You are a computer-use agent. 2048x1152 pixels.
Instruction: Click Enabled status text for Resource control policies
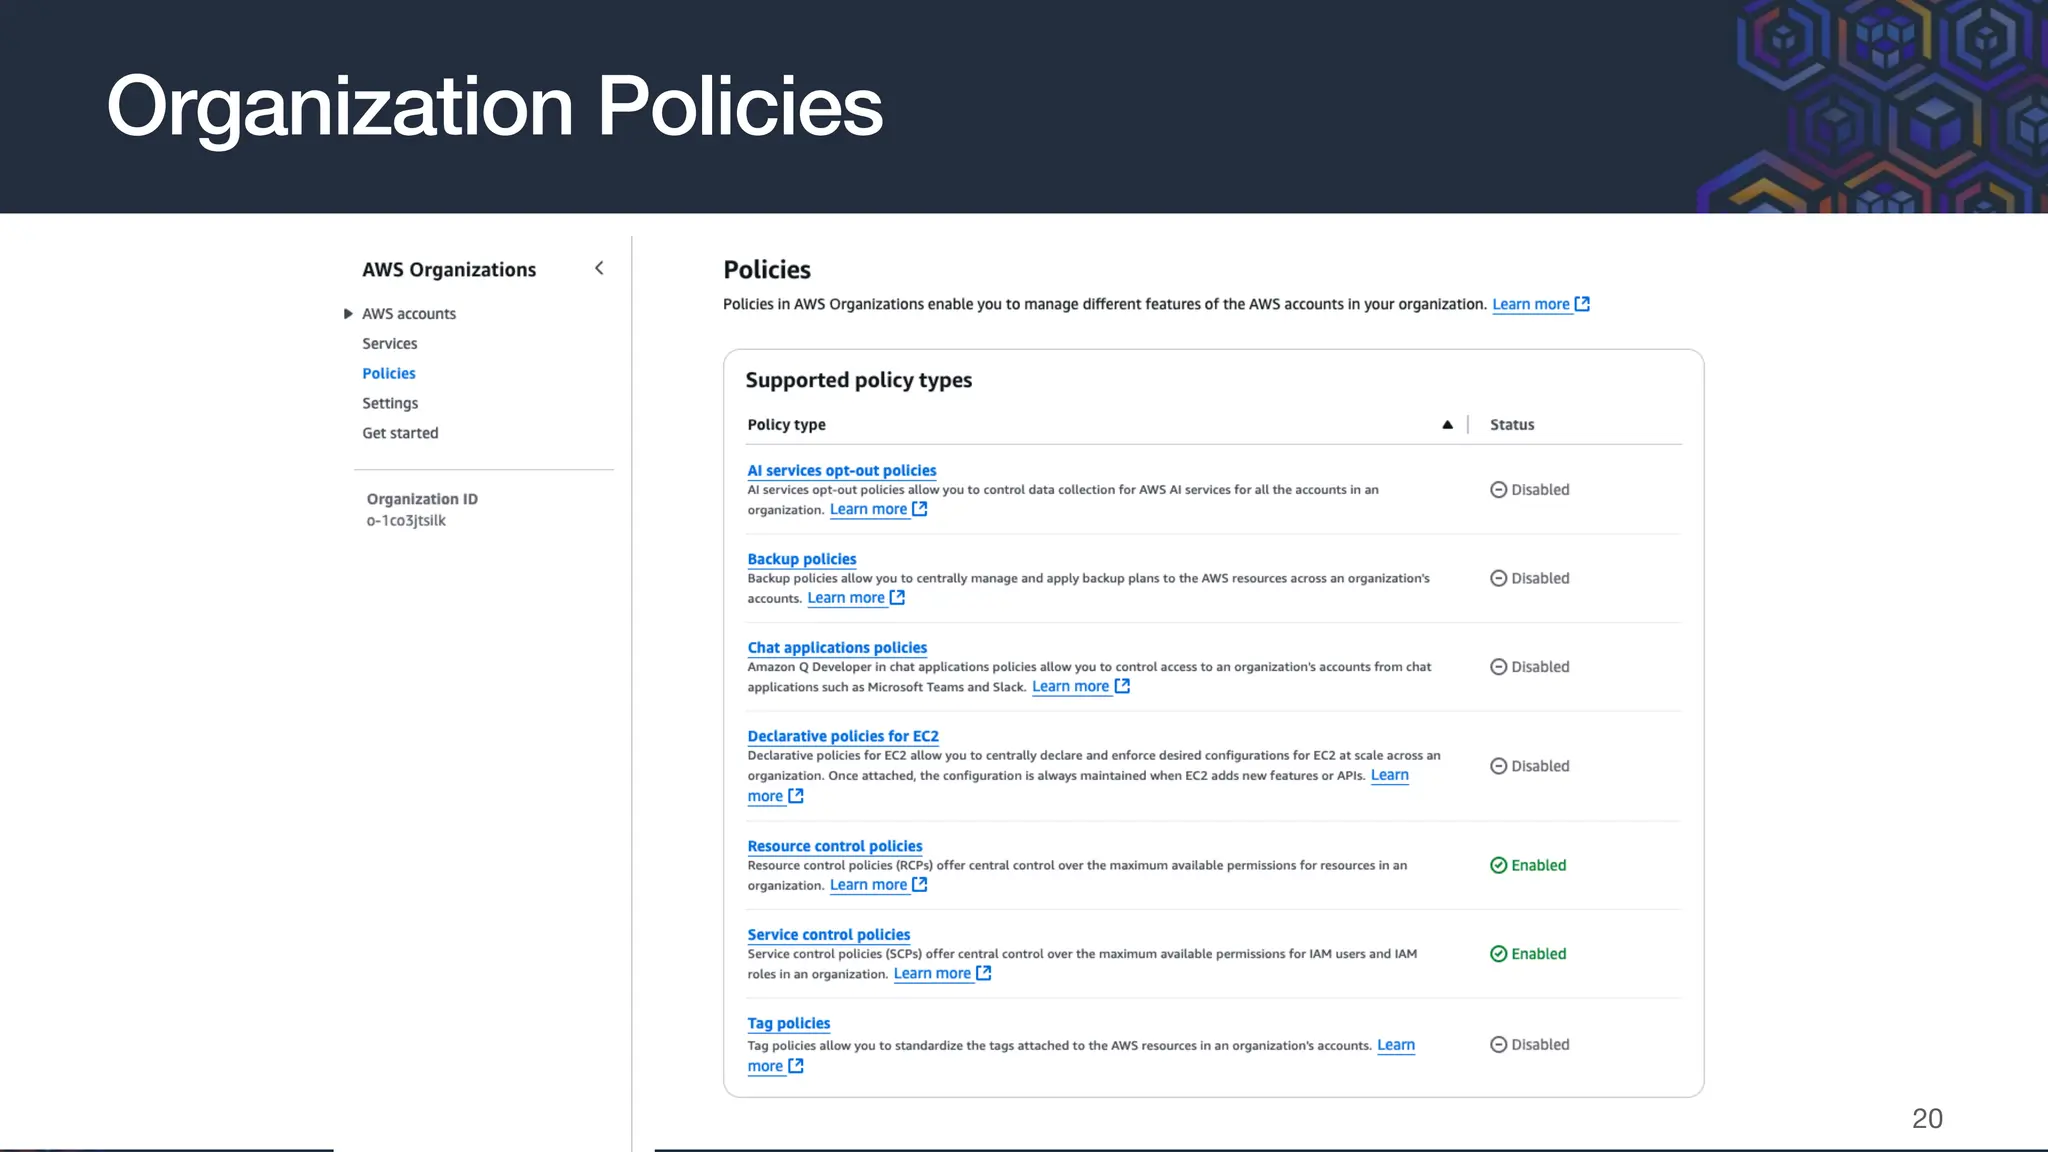coord(1538,866)
